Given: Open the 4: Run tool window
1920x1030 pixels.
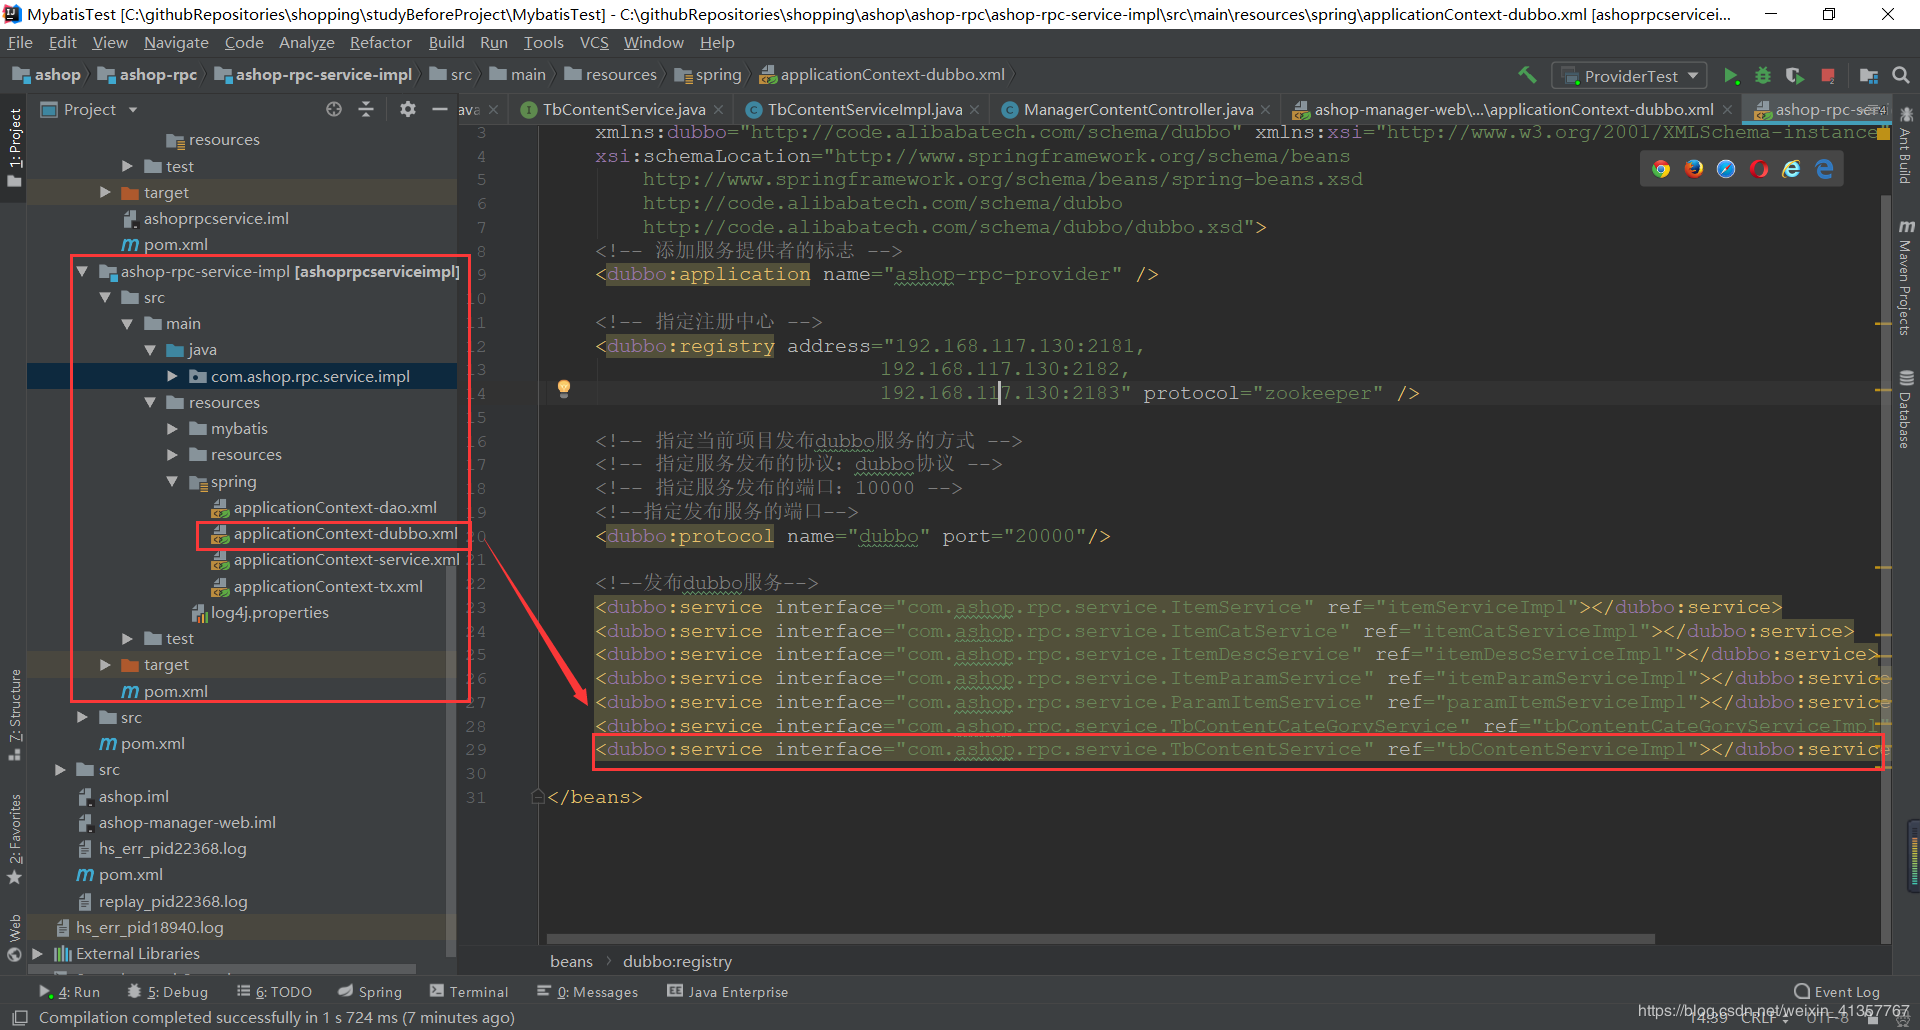Looking at the screenshot, I should [x=70, y=992].
